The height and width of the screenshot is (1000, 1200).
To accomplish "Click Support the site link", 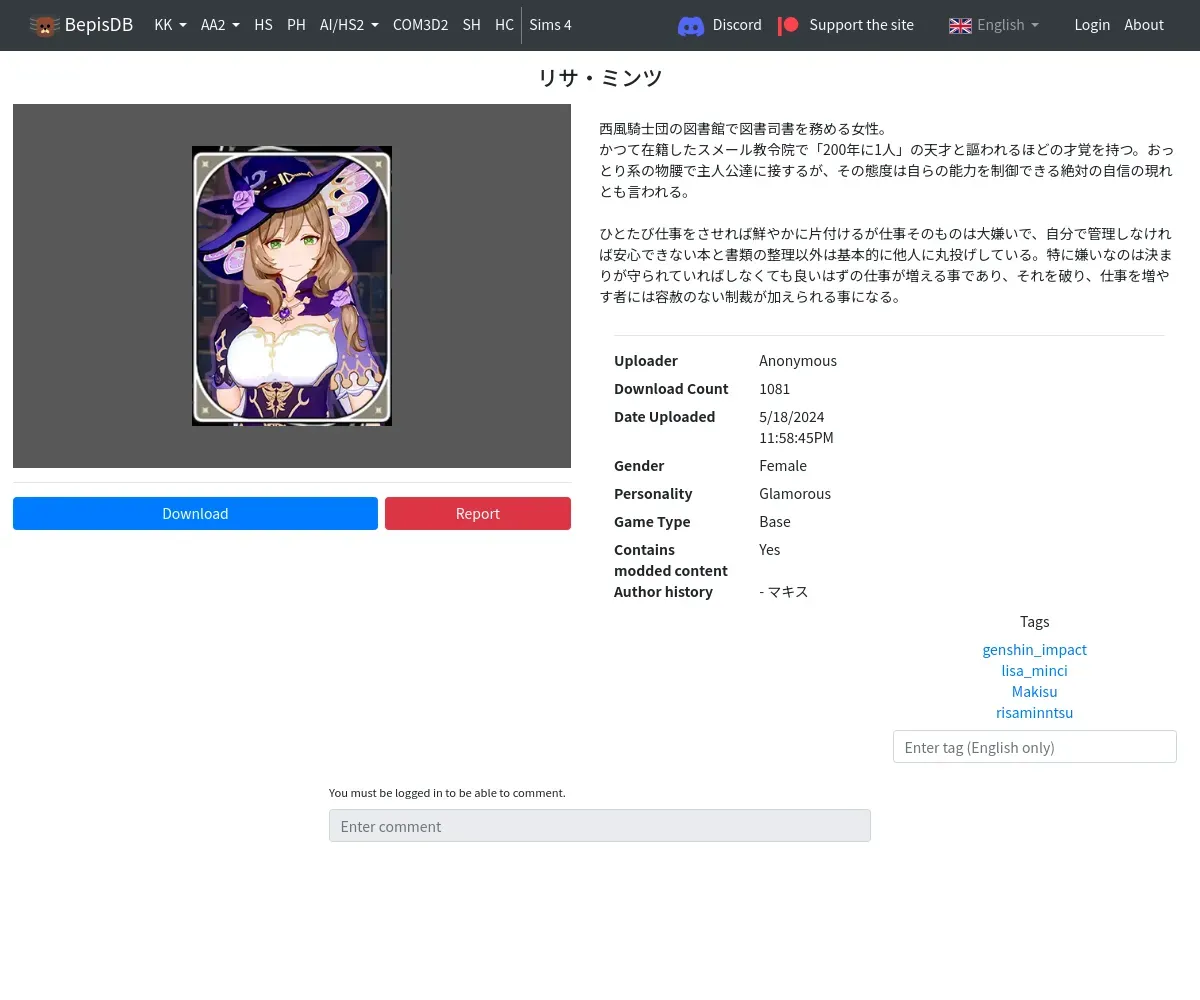I will [x=861, y=25].
